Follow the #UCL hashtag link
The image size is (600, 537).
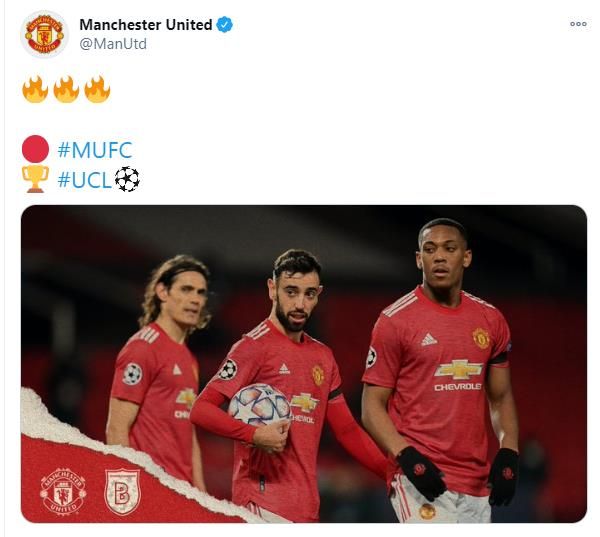(x=85, y=180)
